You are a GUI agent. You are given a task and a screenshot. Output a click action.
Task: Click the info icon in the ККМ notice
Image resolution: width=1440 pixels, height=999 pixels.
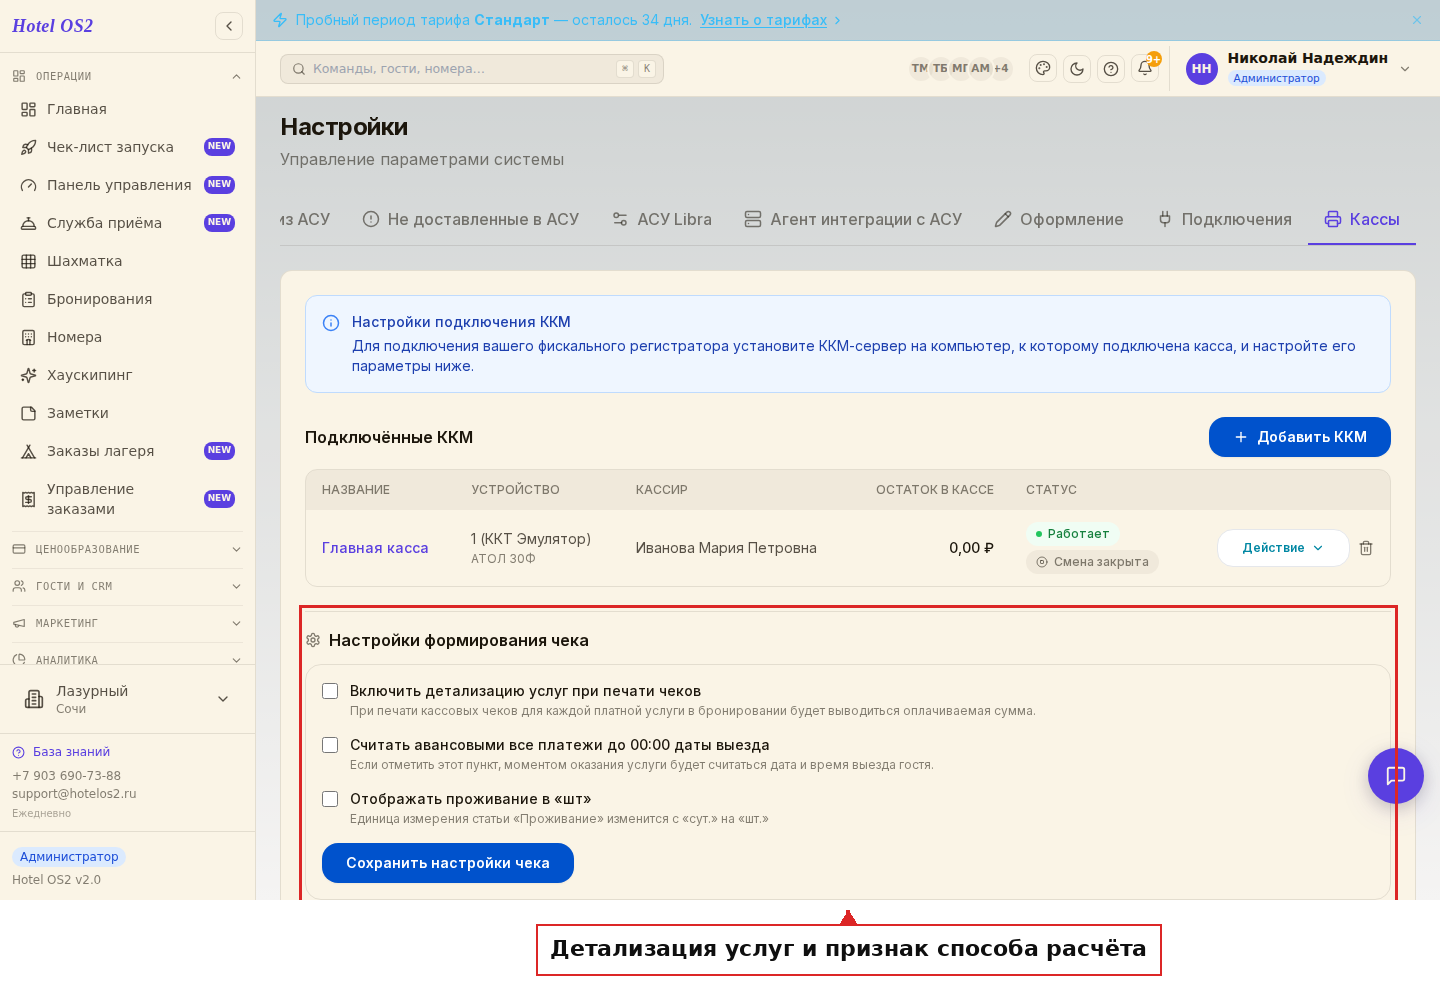coord(331,323)
